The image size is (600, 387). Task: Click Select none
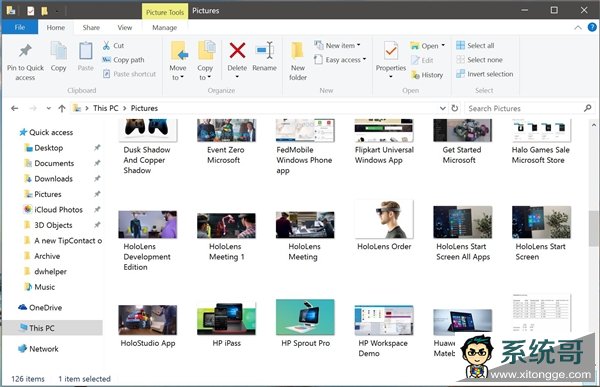[x=479, y=60]
